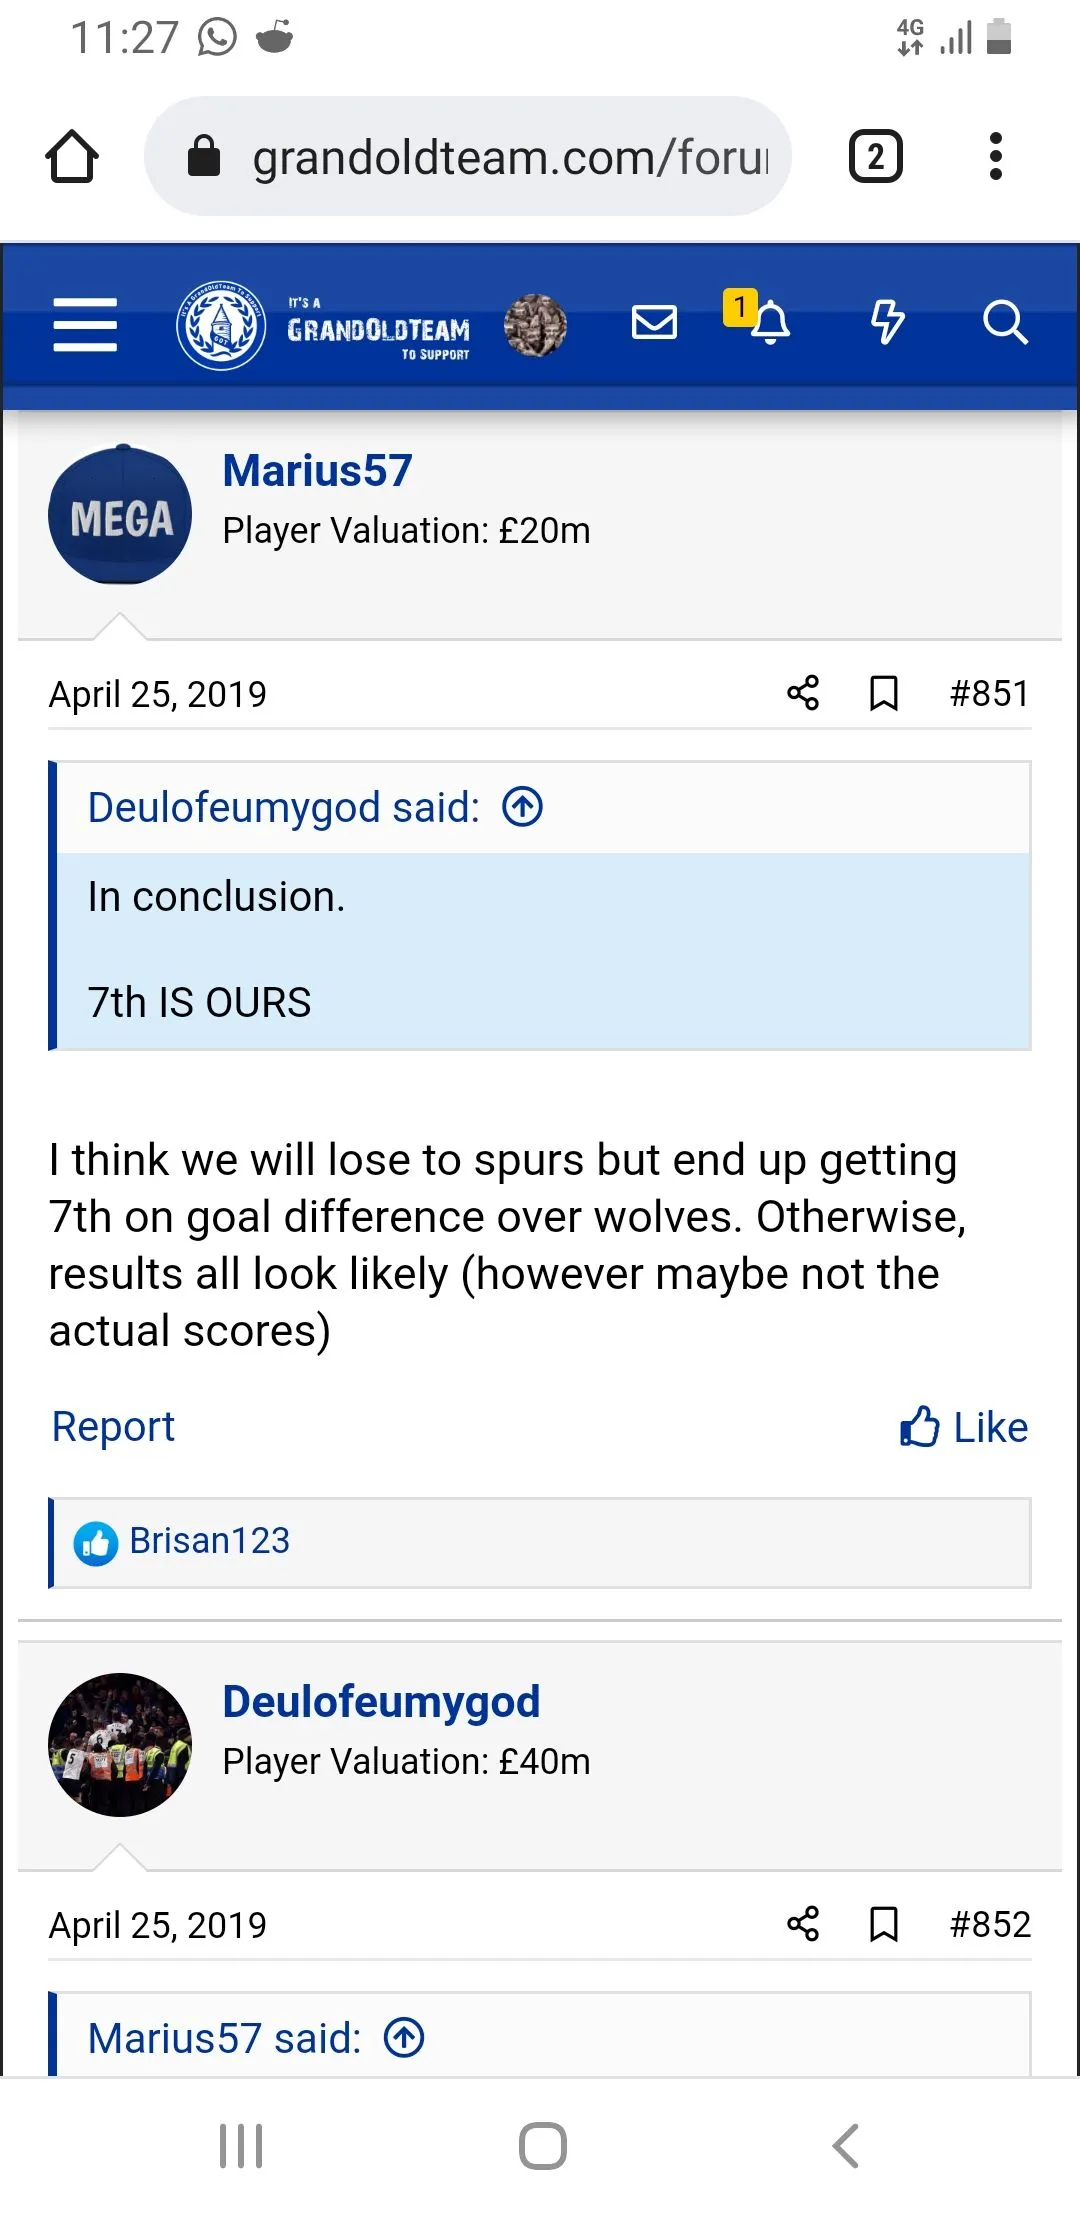Open private messages envelope icon

(x=655, y=323)
